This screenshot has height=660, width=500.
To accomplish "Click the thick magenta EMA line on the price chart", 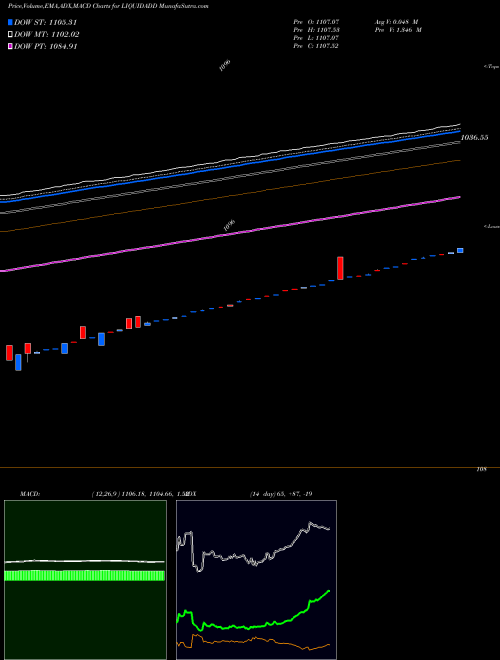I will [x=230, y=233].
